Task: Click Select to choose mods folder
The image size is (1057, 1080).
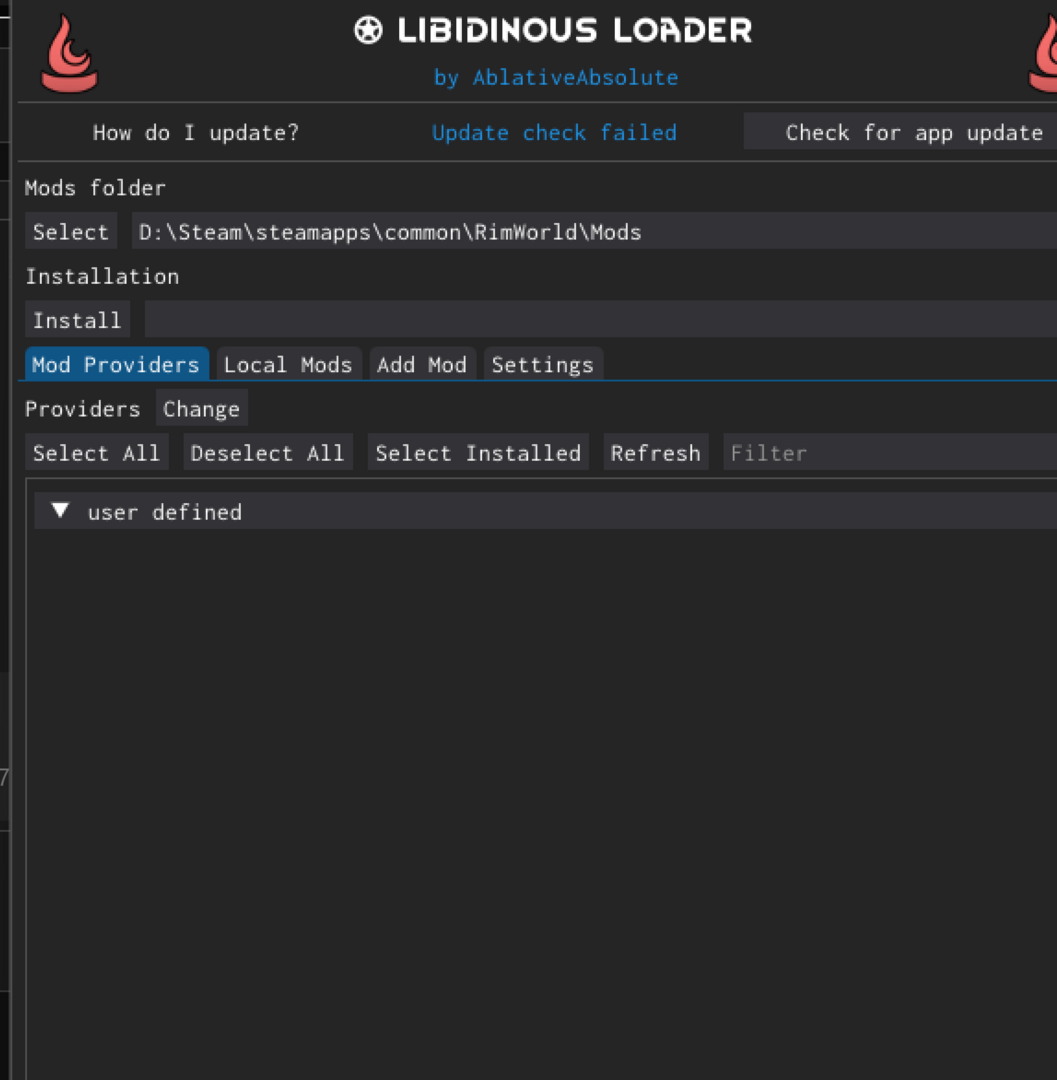Action: (70, 231)
